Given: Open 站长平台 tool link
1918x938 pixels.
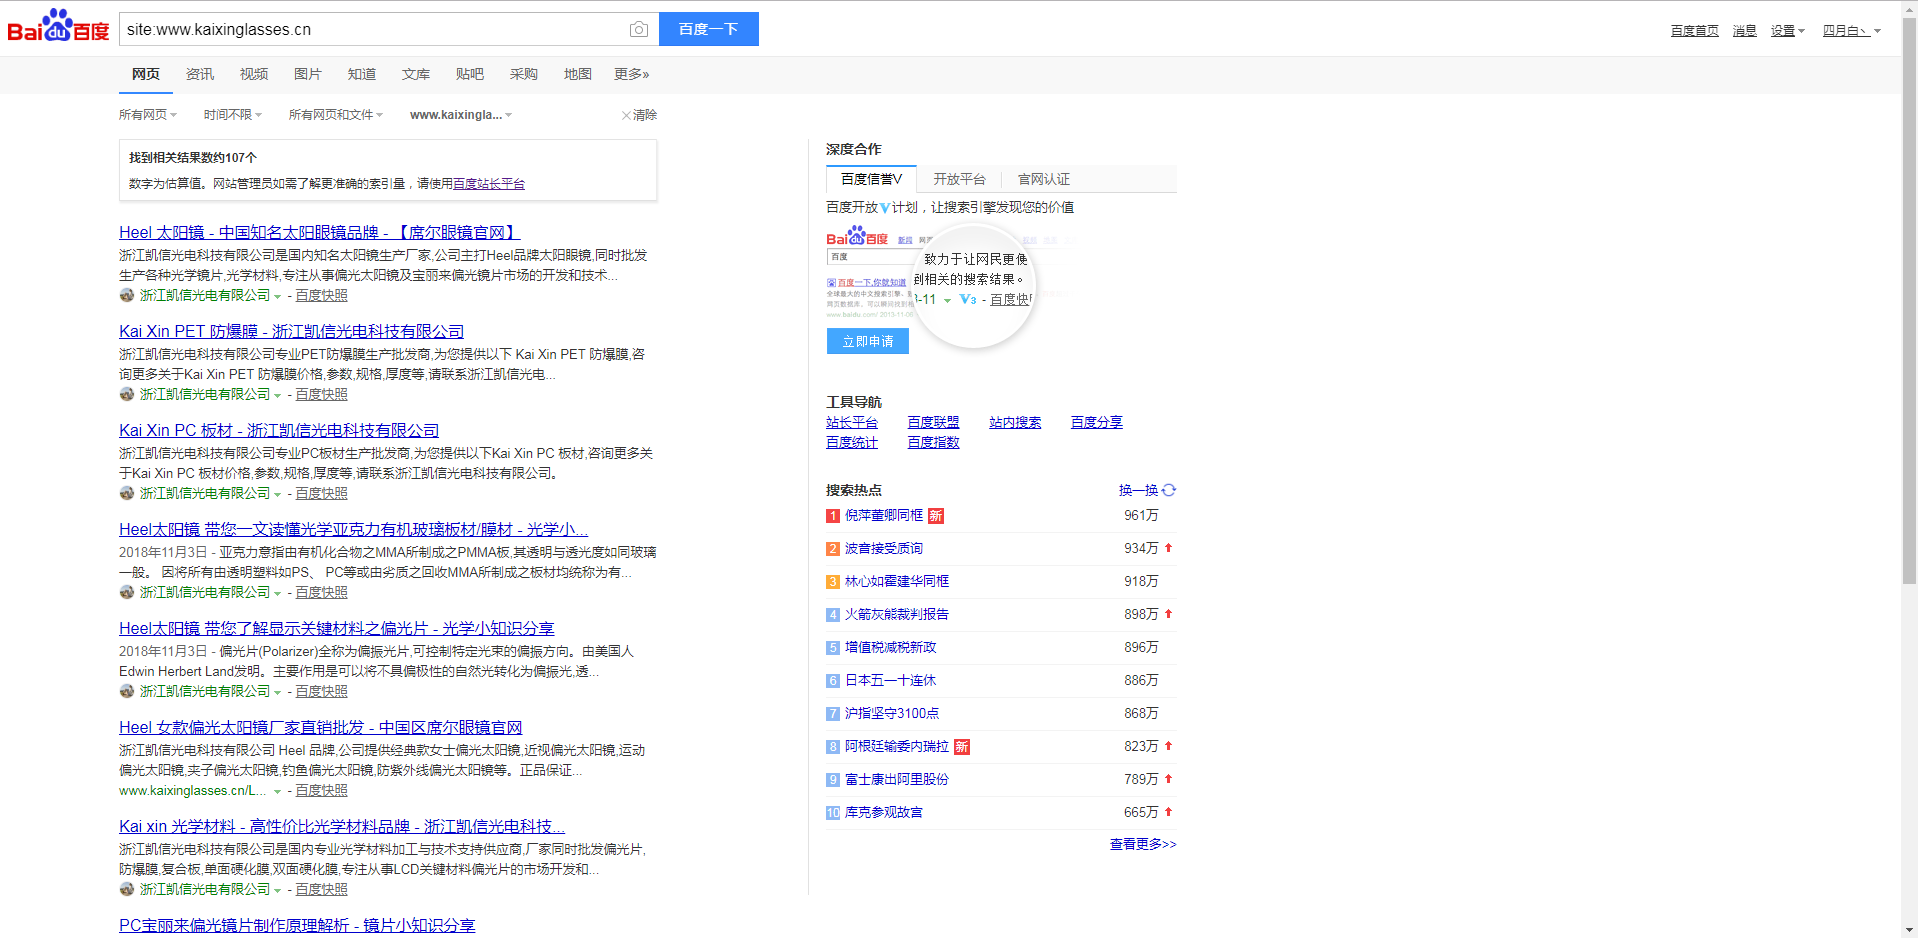Looking at the screenshot, I should coord(852,422).
